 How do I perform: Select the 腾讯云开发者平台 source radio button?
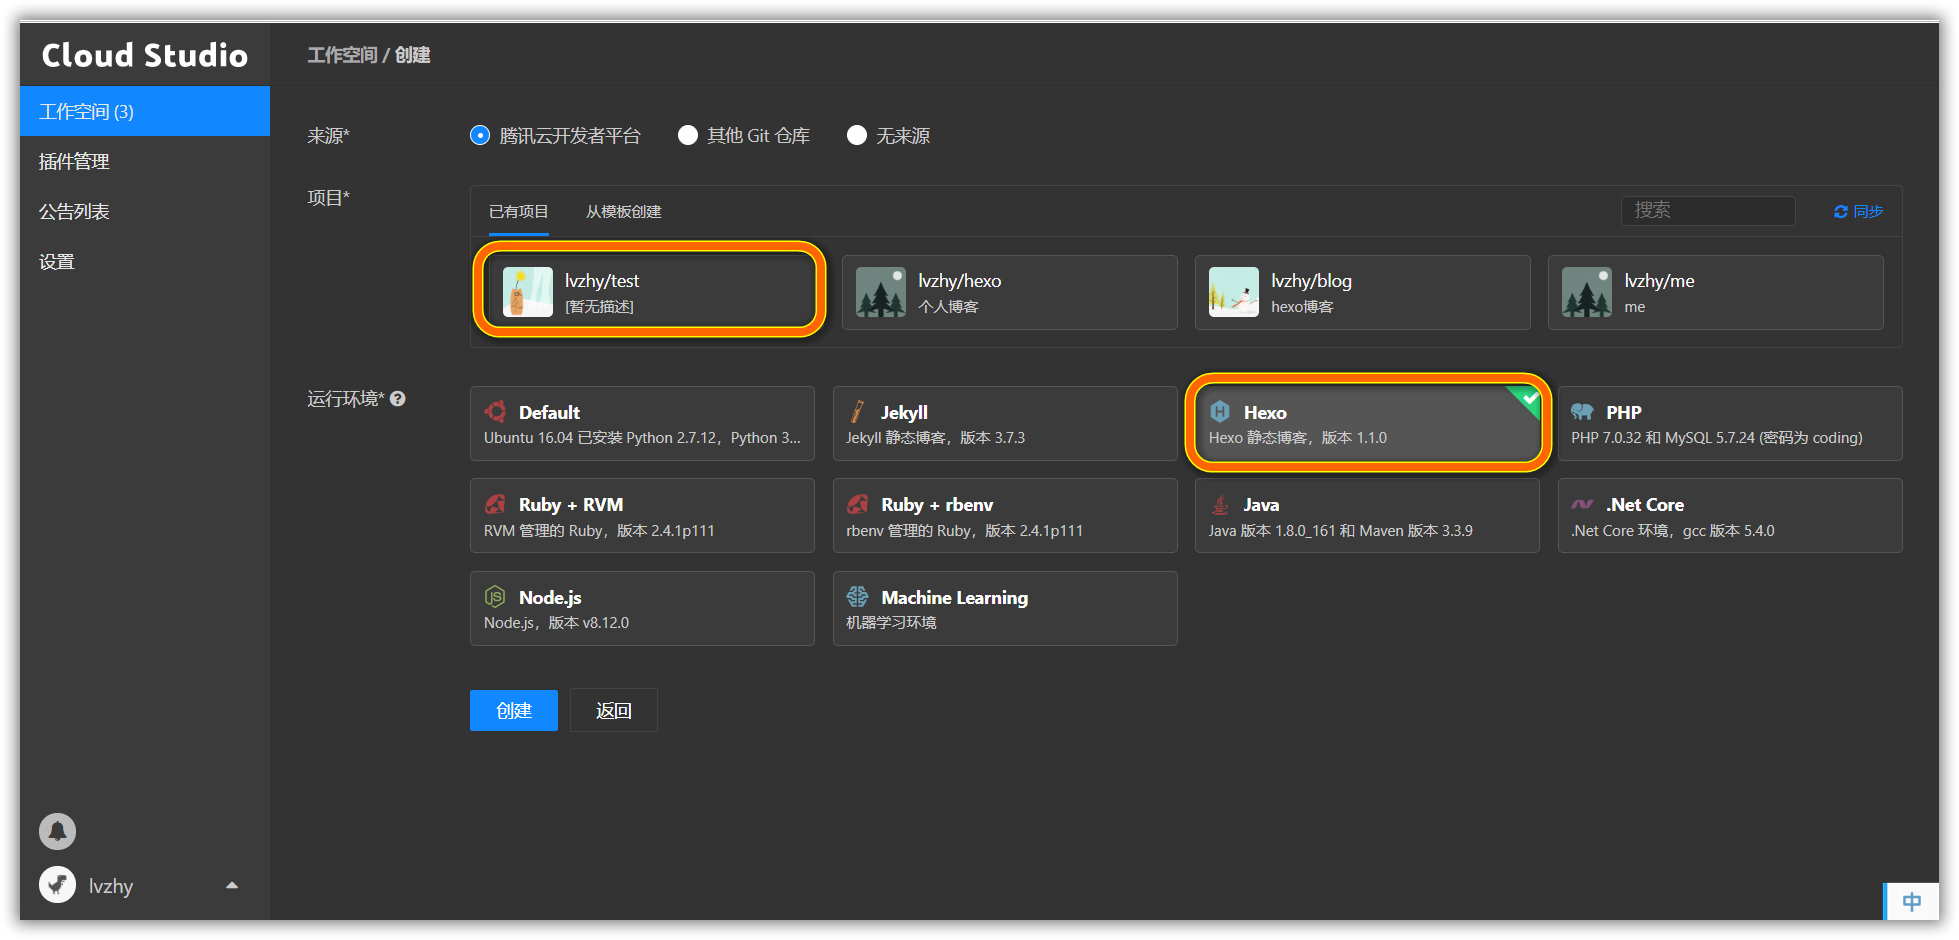[x=480, y=135]
